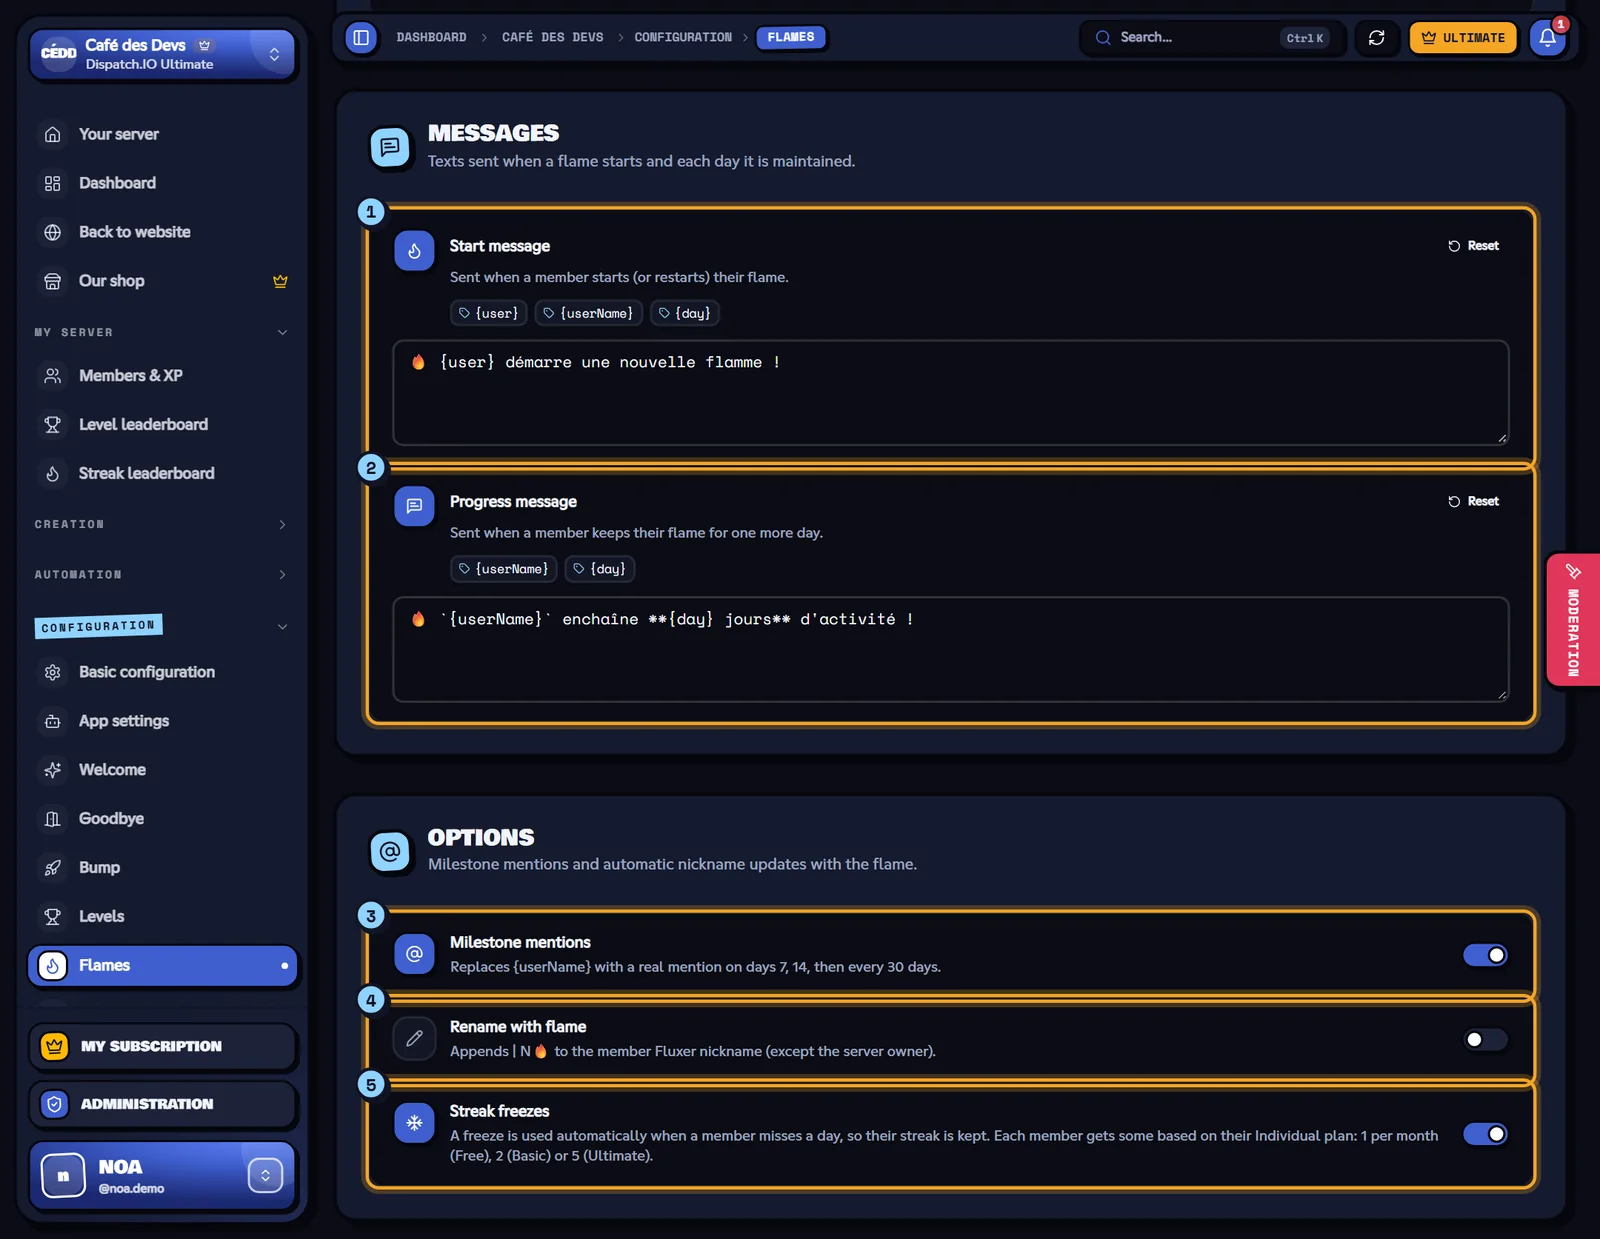The width and height of the screenshot is (1600, 1239).
Task: Insert {day} tag in Progress message
Action: (x=600, y=569)
